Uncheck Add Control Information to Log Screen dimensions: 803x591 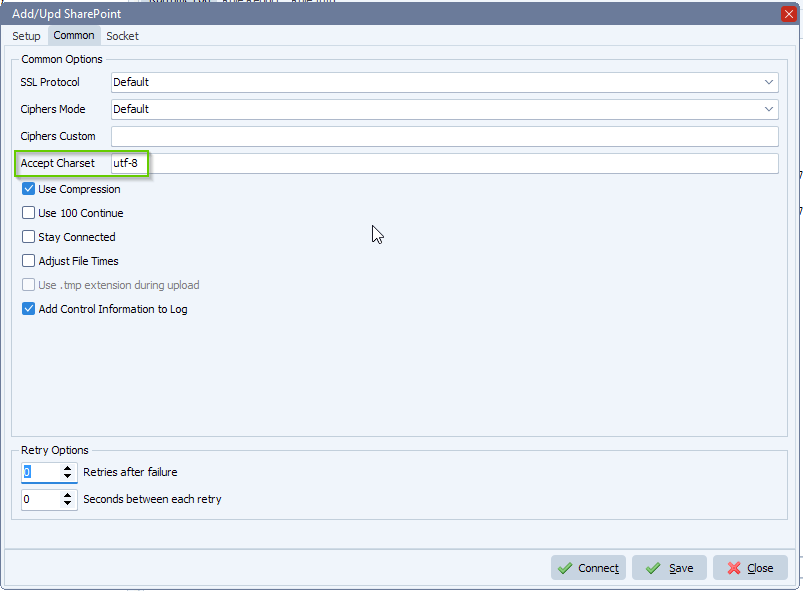click(28, 309)
